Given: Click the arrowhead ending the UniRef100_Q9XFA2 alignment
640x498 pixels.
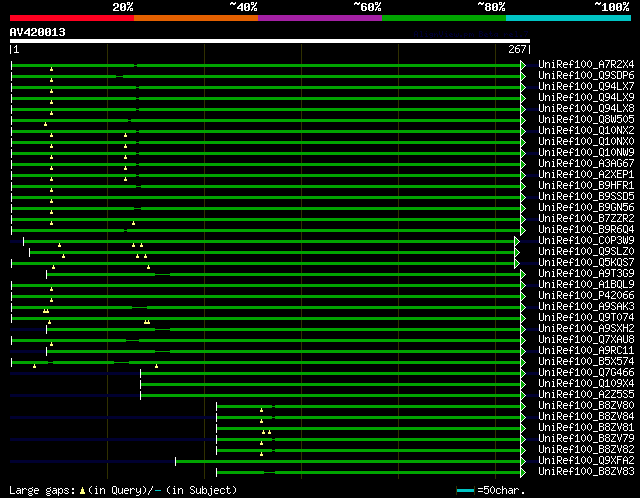Looking at the screenshot, I should [522, 461].
